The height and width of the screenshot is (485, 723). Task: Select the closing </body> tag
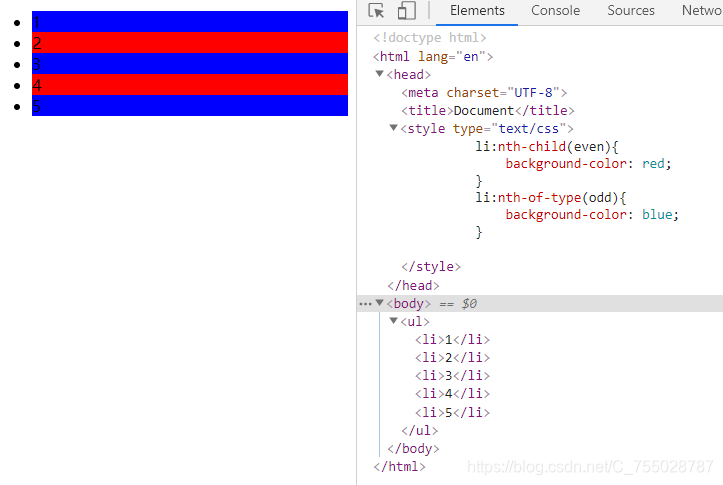[x=414, y=449]
